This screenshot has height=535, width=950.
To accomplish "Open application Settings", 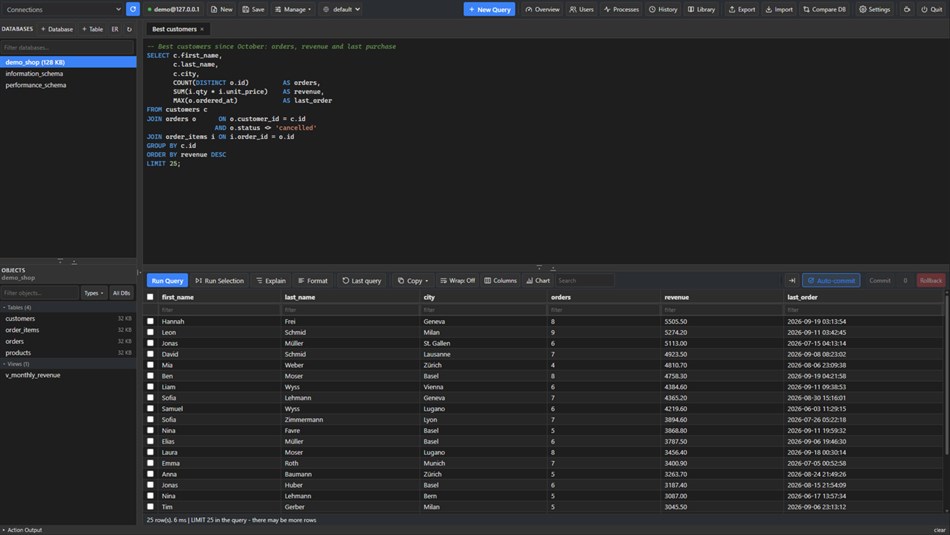I will [874, 9].
